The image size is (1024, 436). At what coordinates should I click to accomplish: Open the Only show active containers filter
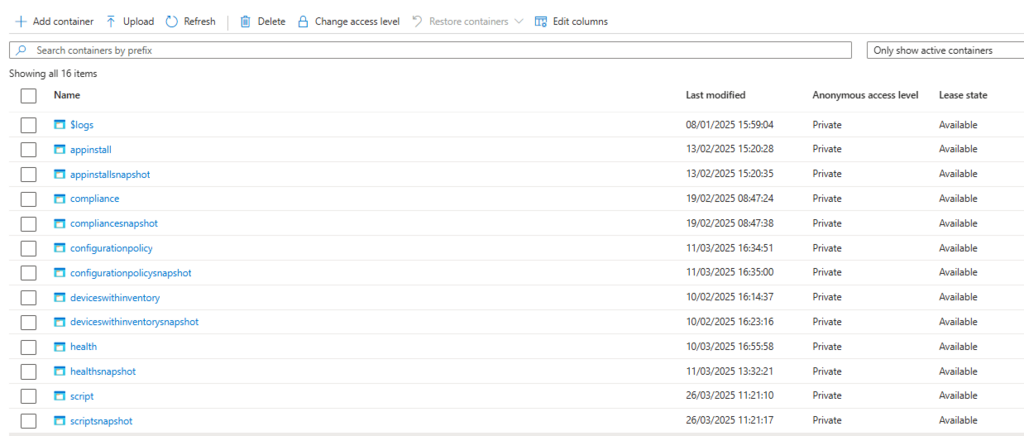coord(944,50)
